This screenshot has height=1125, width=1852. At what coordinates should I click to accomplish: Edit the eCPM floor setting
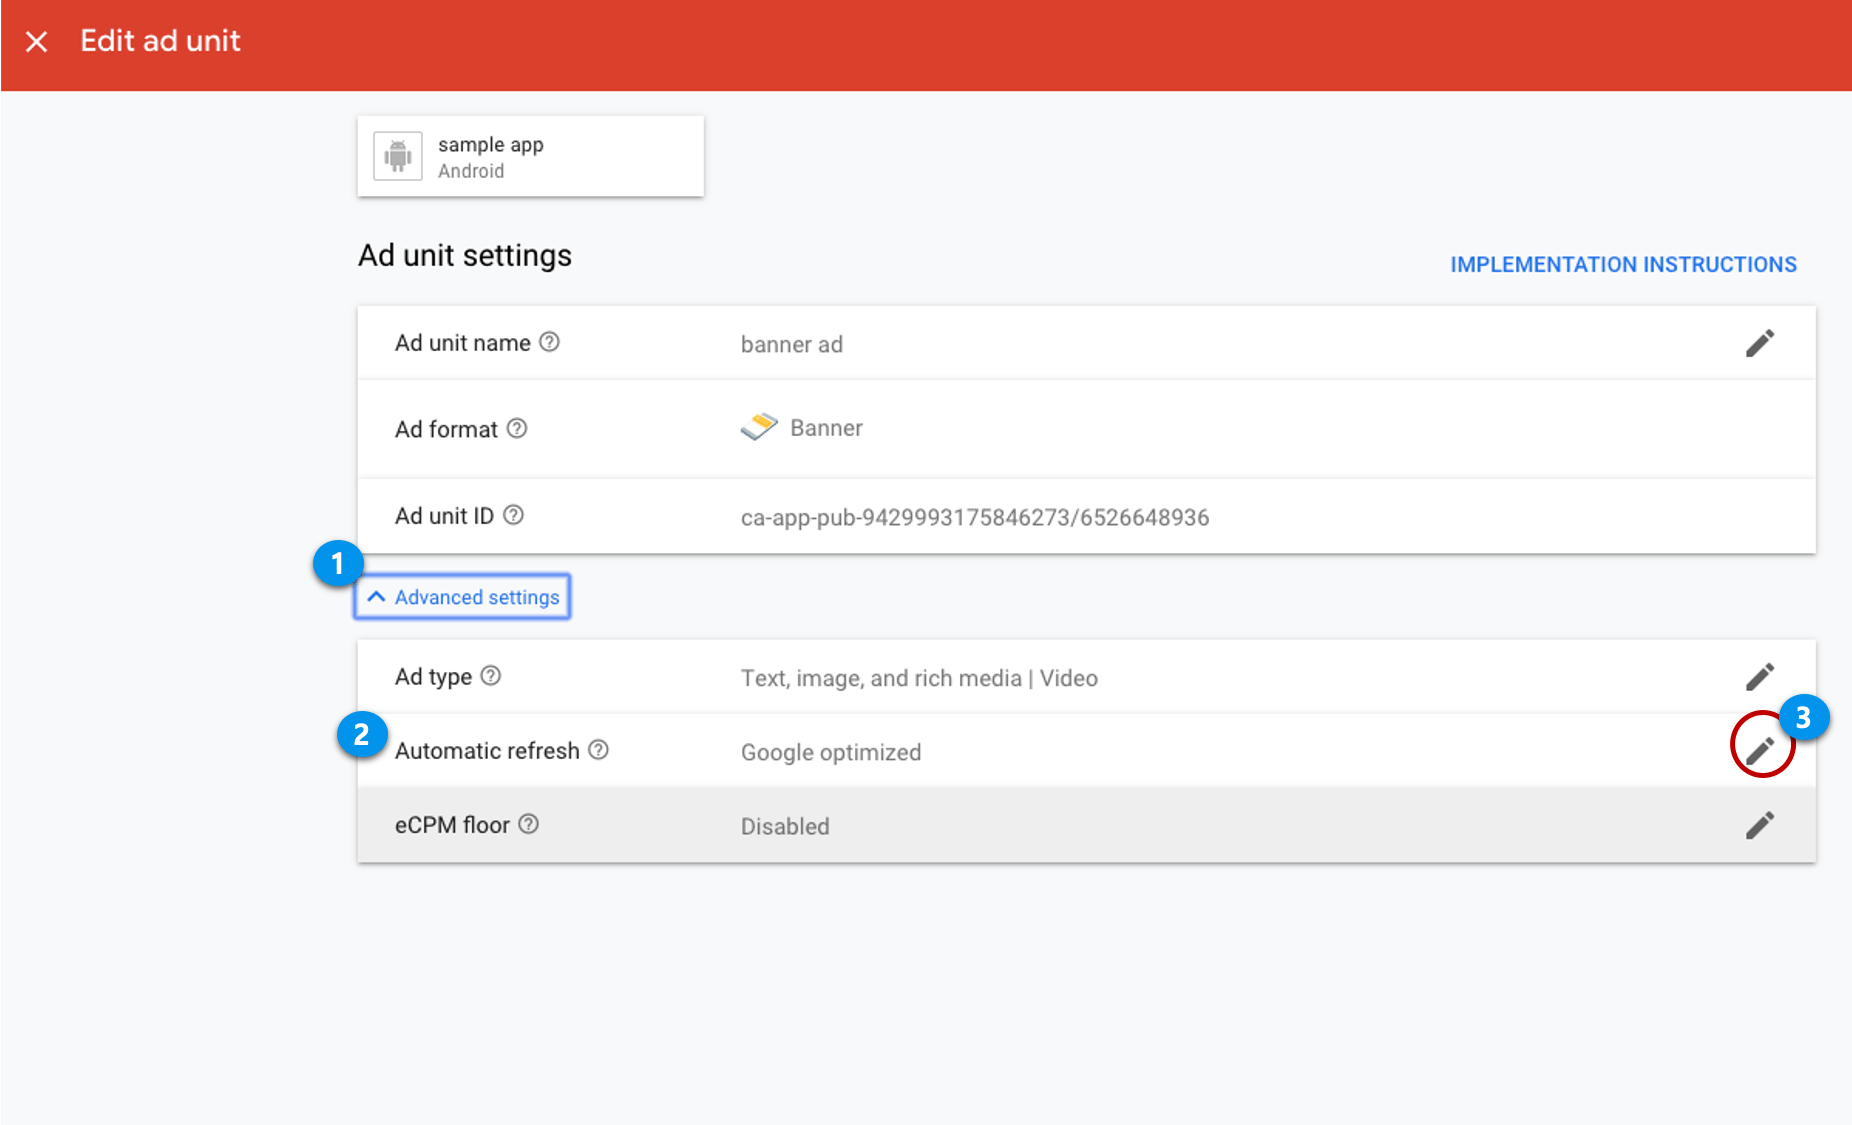1759,825
